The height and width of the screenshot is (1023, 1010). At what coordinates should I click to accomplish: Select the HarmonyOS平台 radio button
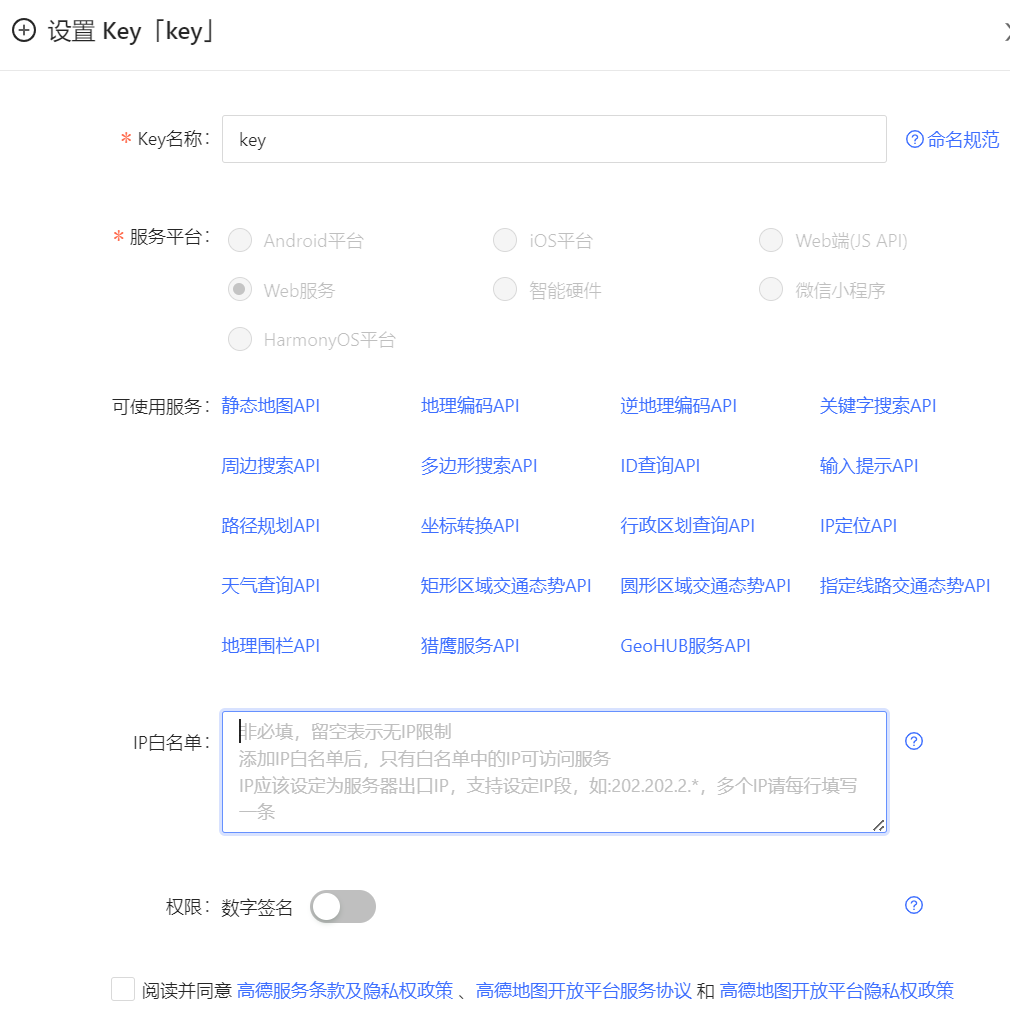240,339
